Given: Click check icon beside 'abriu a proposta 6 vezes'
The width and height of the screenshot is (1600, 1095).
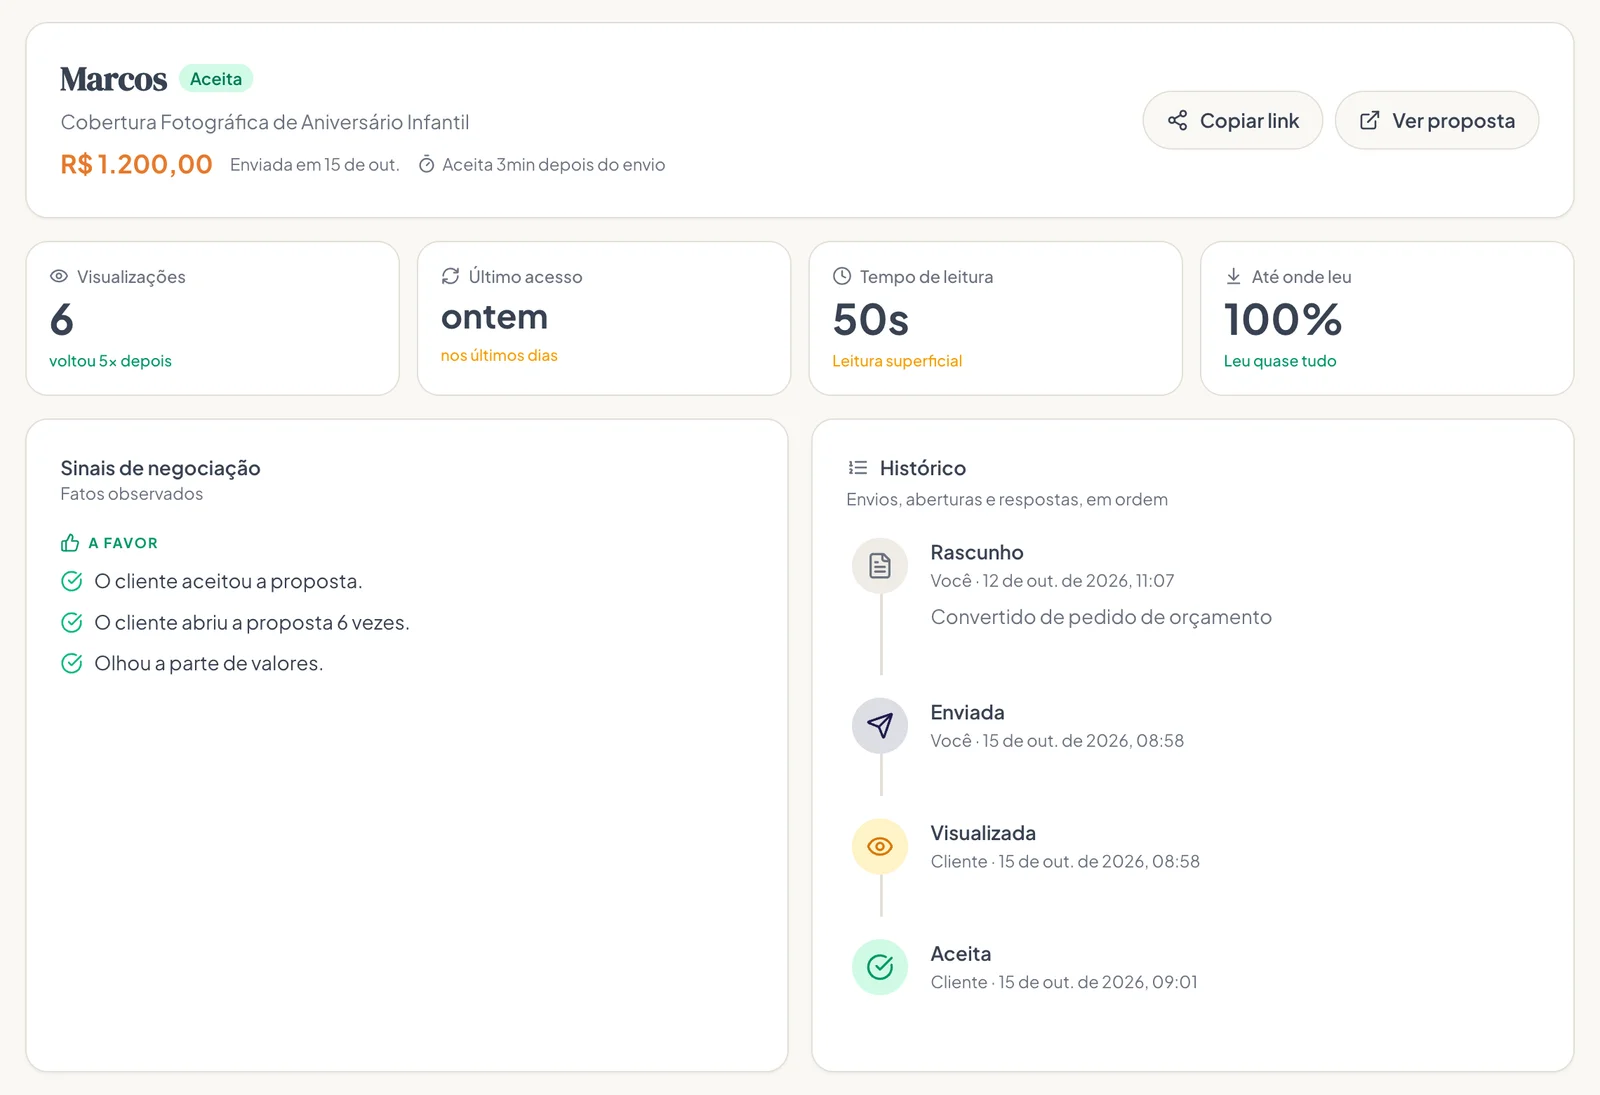Looking at the screenshot, I should 72,622.
